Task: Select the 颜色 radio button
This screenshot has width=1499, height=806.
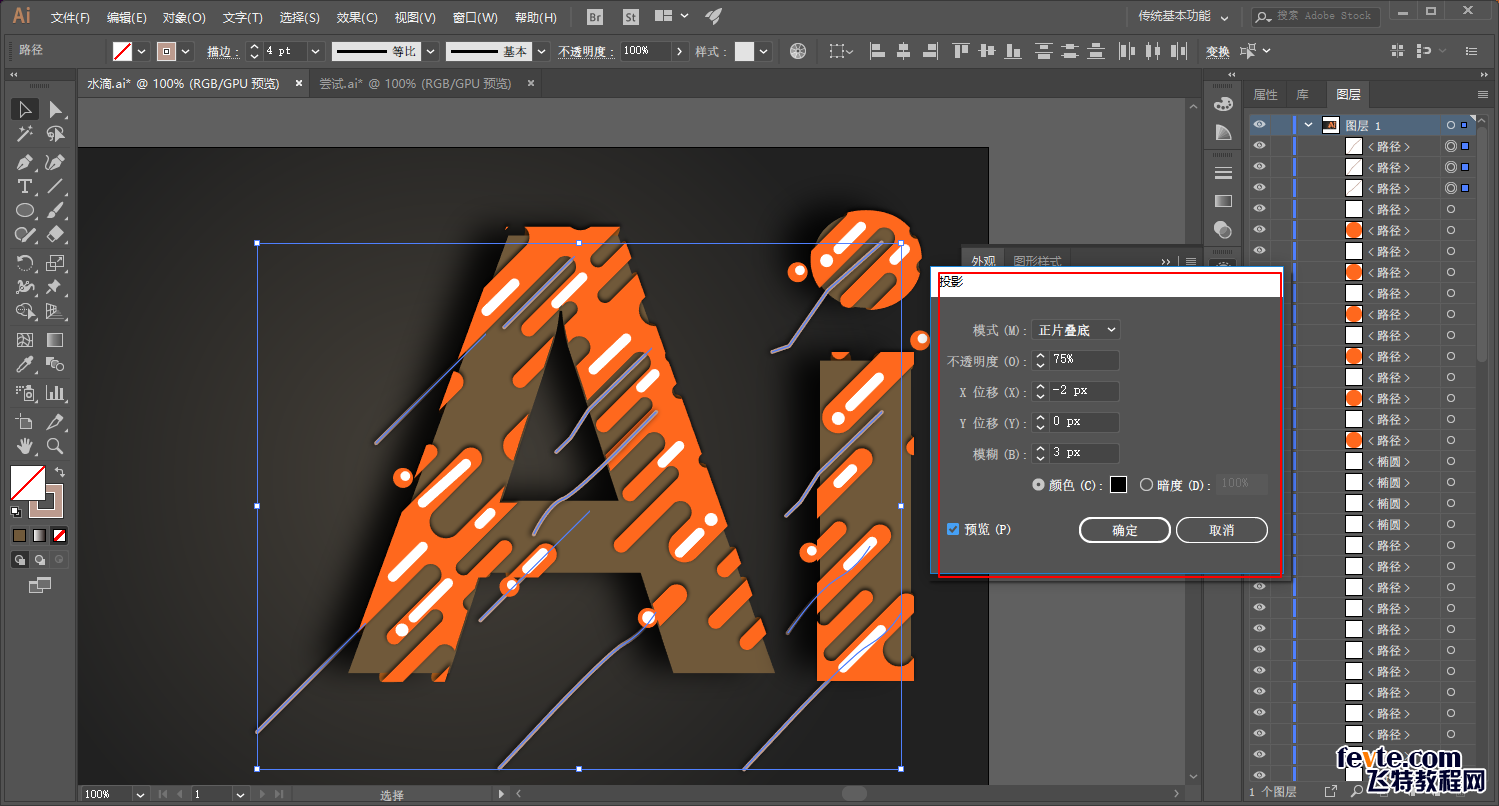Action: coord(1038,484)
